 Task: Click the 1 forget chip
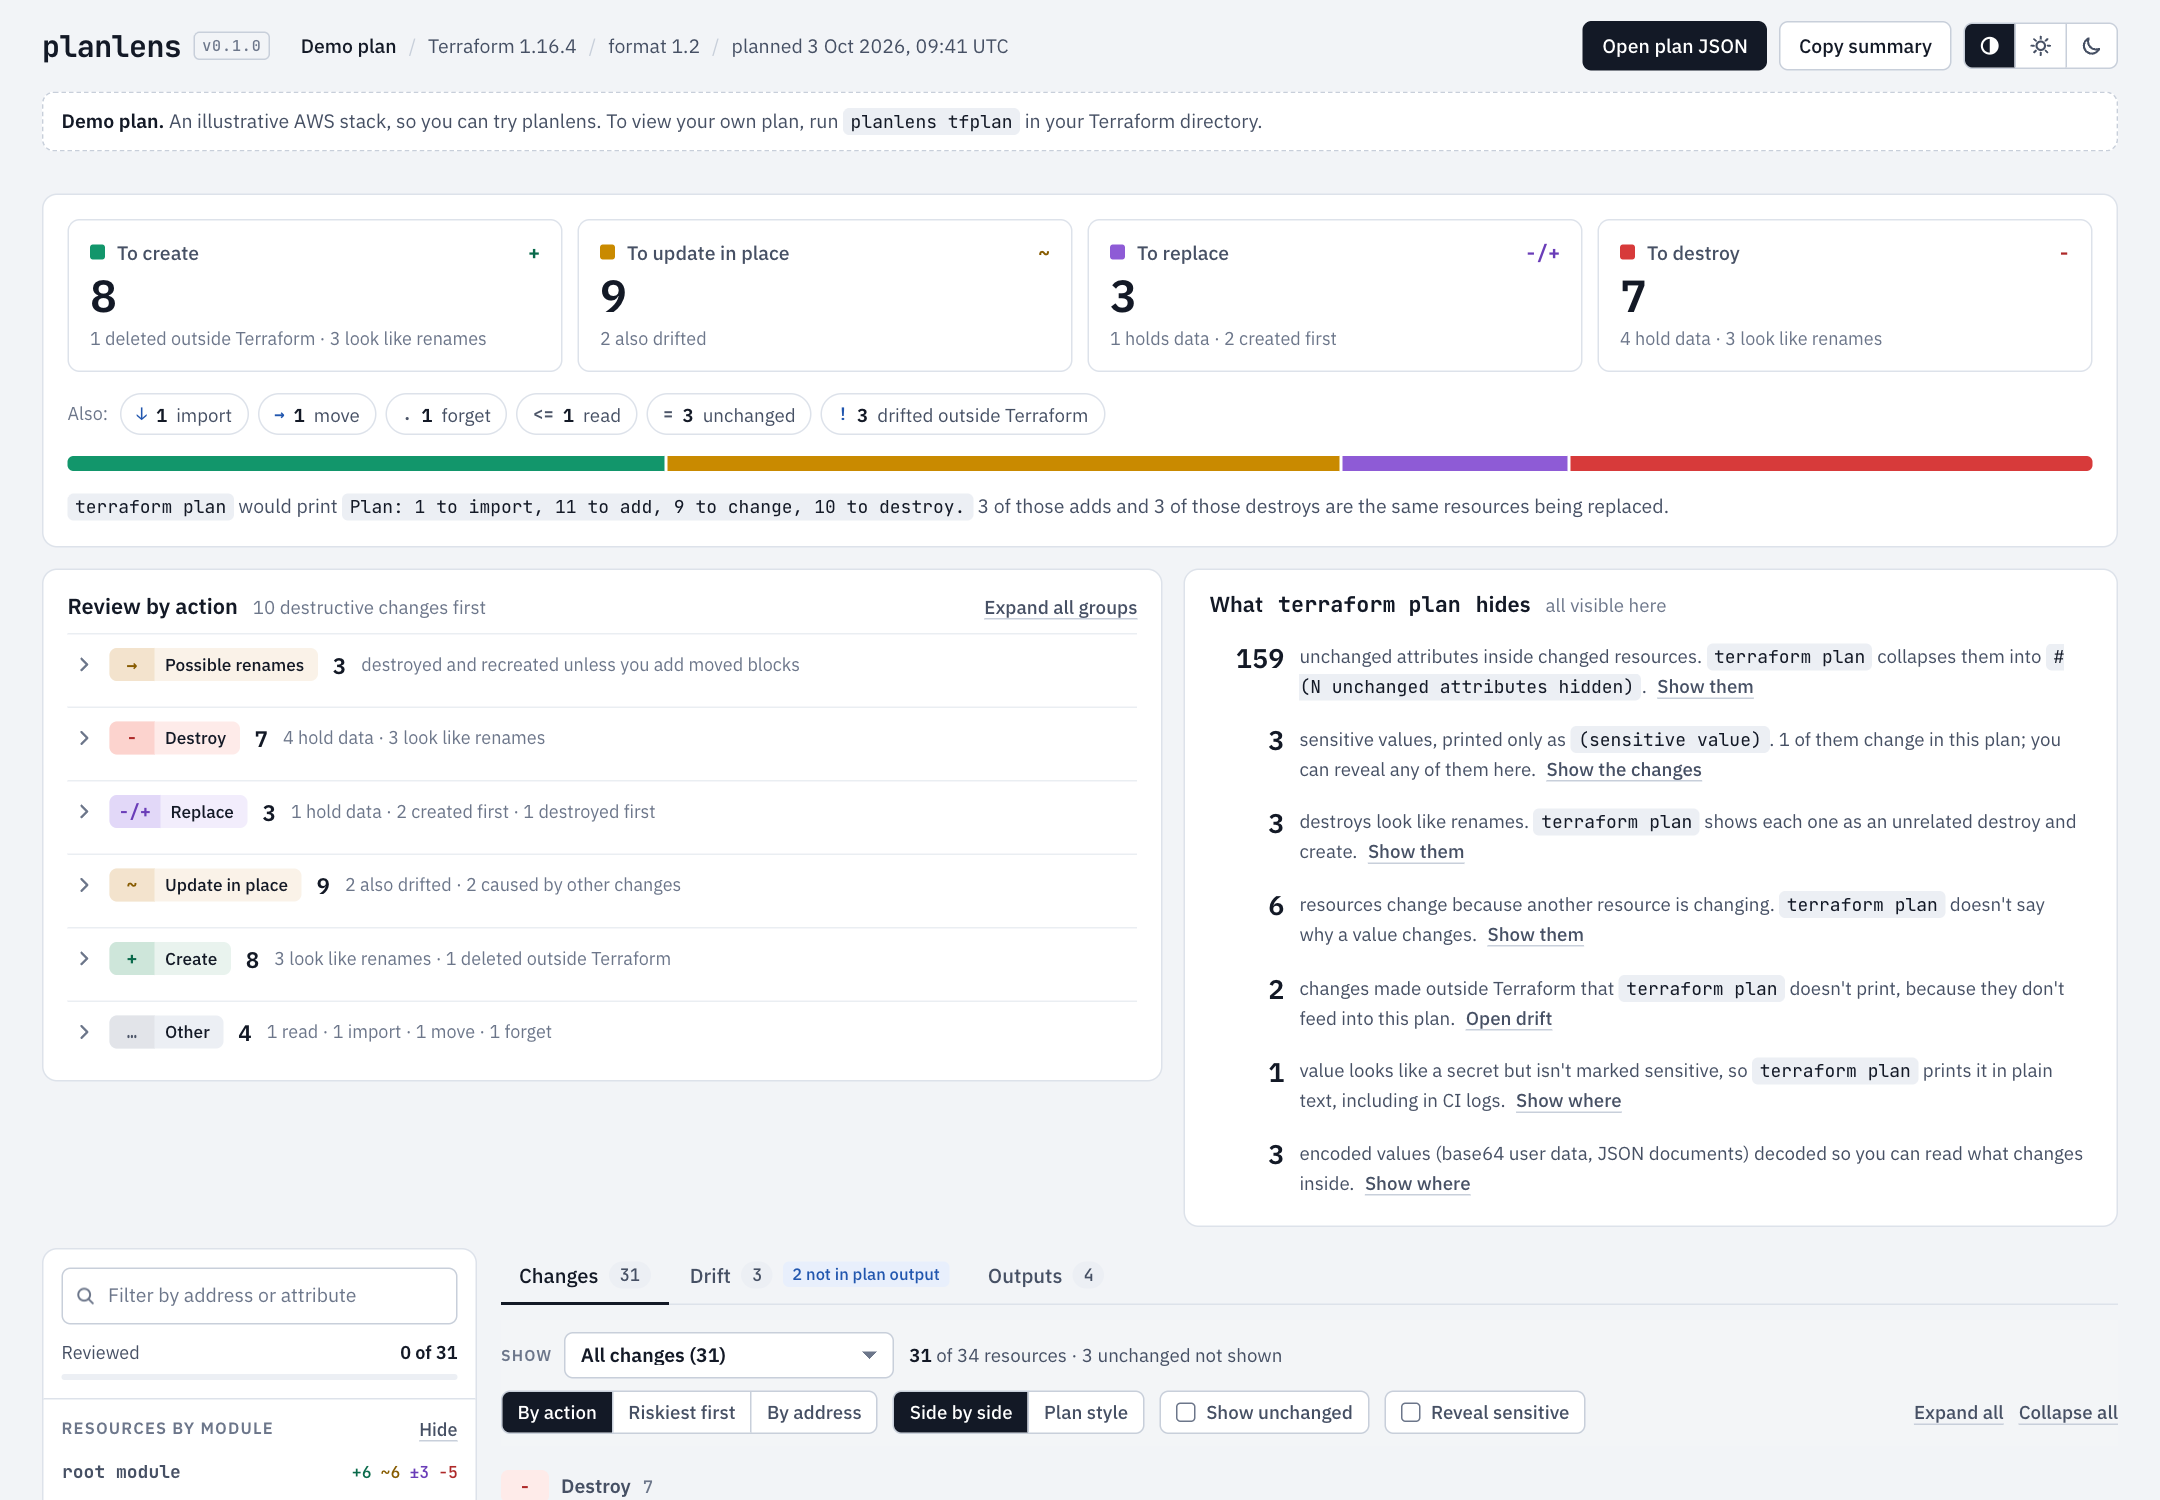pyautogui.click(x=446, y=415)
